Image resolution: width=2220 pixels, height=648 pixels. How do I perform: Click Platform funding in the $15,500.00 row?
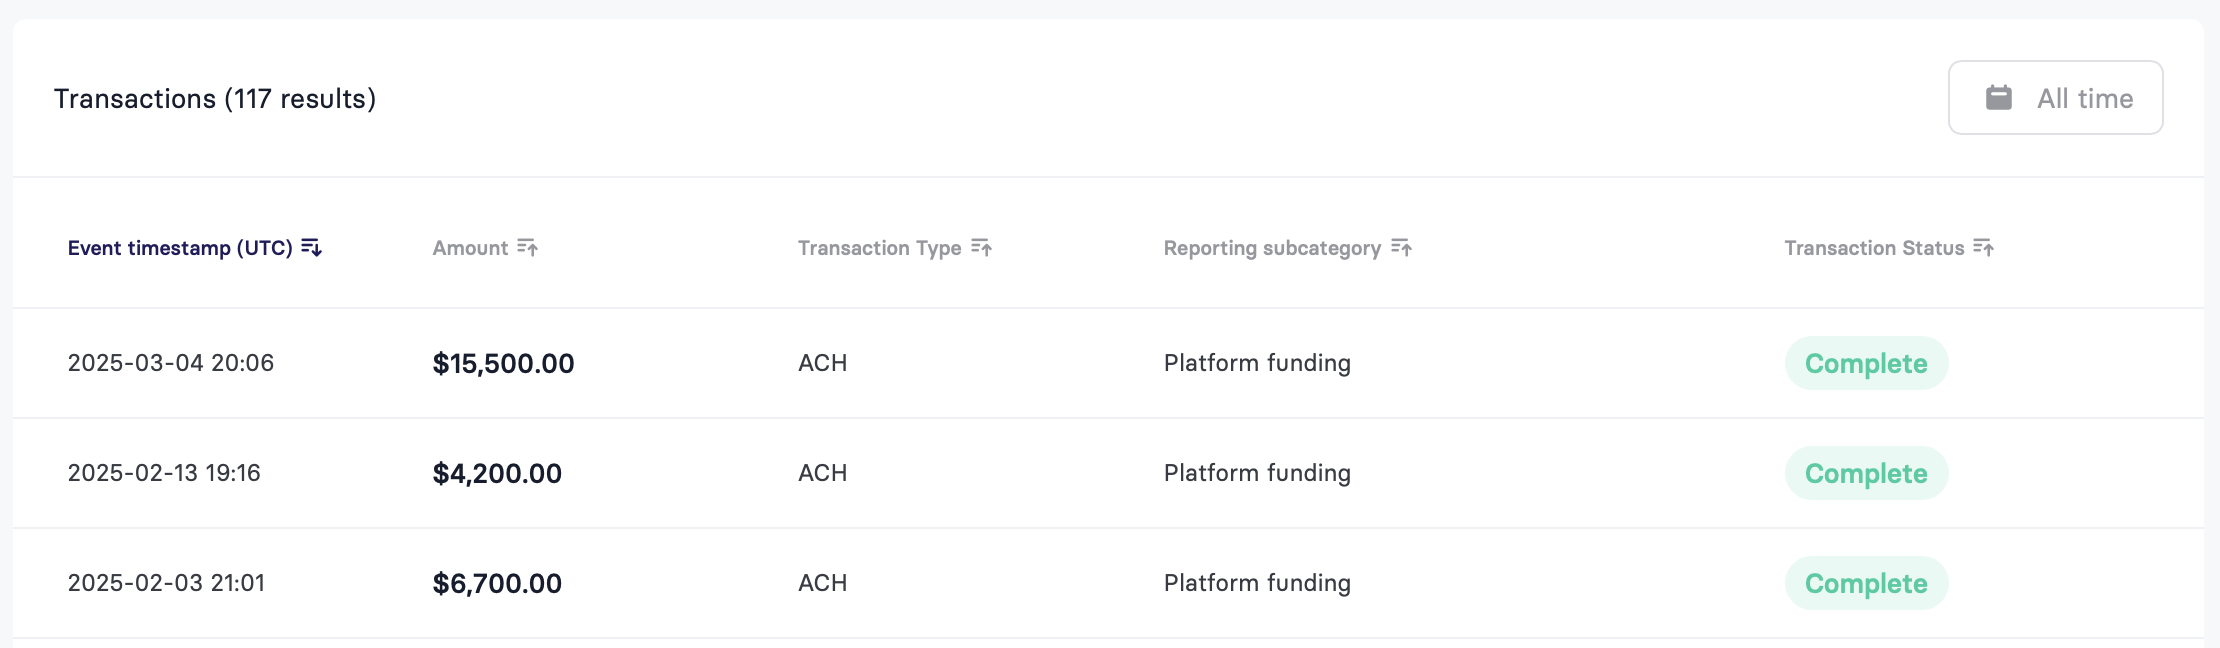[x=1257, y=363]
